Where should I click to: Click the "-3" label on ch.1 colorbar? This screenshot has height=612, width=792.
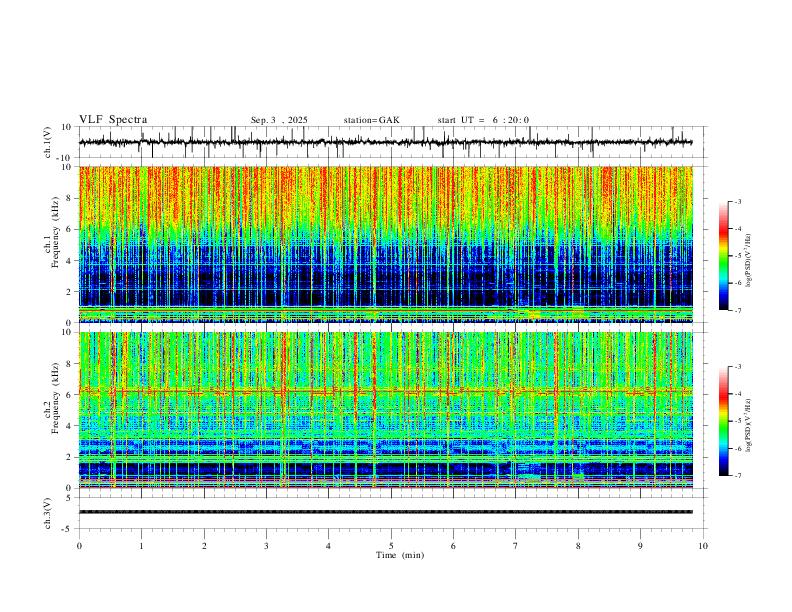coord(738,201)
